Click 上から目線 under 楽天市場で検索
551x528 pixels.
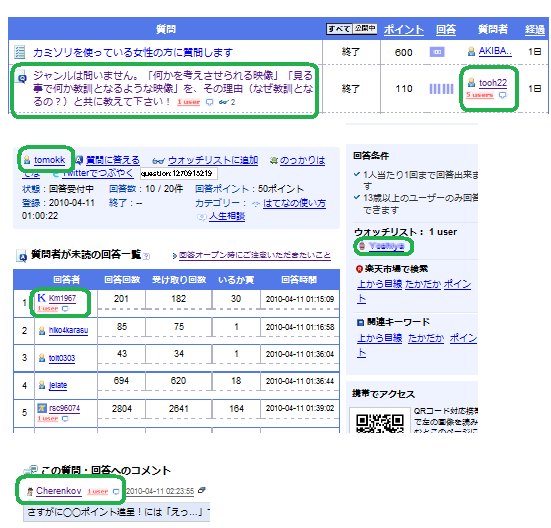click(380, 283)
